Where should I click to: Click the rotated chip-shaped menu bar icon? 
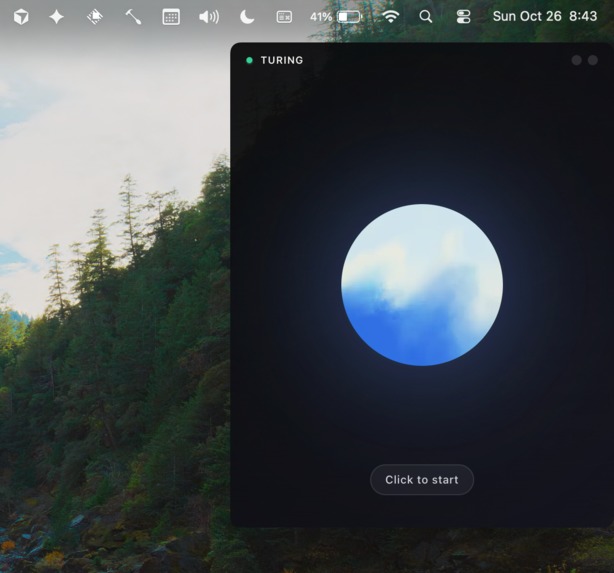click(x=94, y=17)
